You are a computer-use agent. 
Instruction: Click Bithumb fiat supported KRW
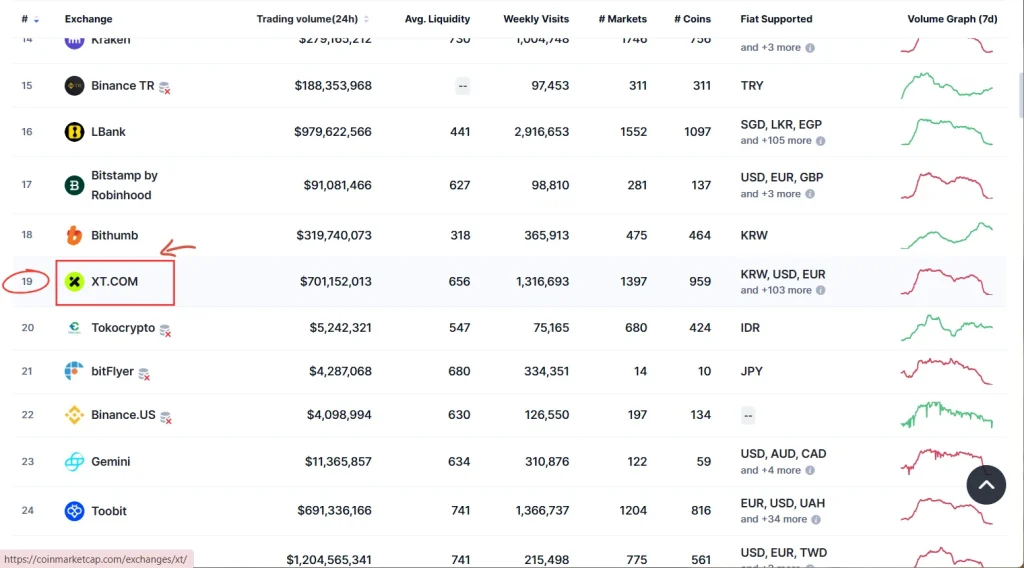tap(754, 235)
